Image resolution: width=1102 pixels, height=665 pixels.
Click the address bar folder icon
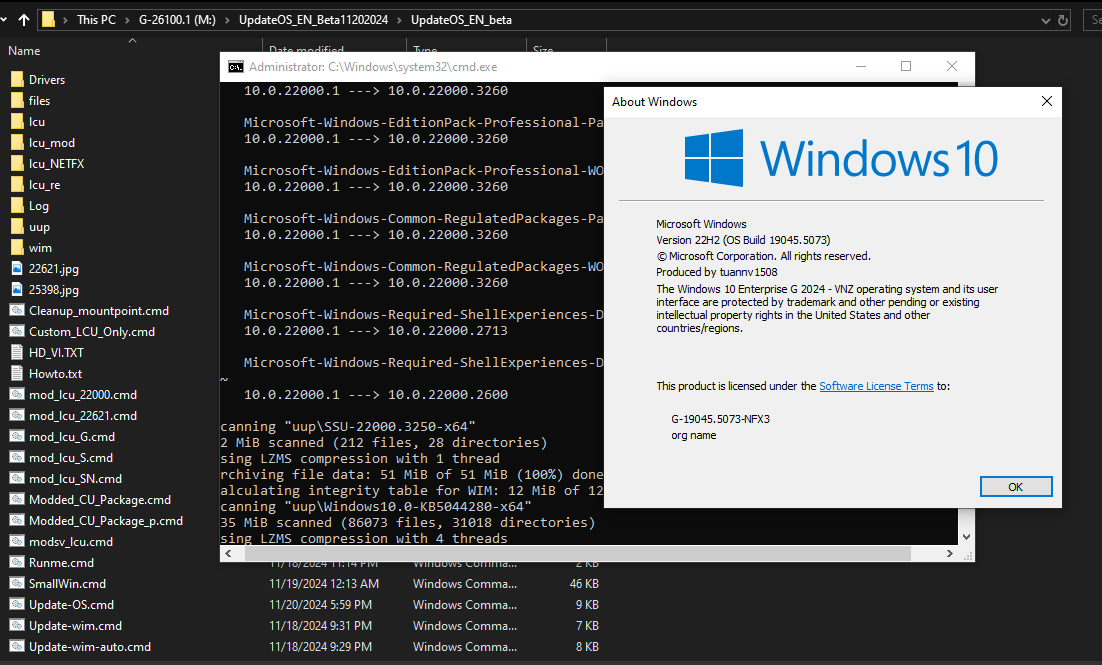[48, 20]
